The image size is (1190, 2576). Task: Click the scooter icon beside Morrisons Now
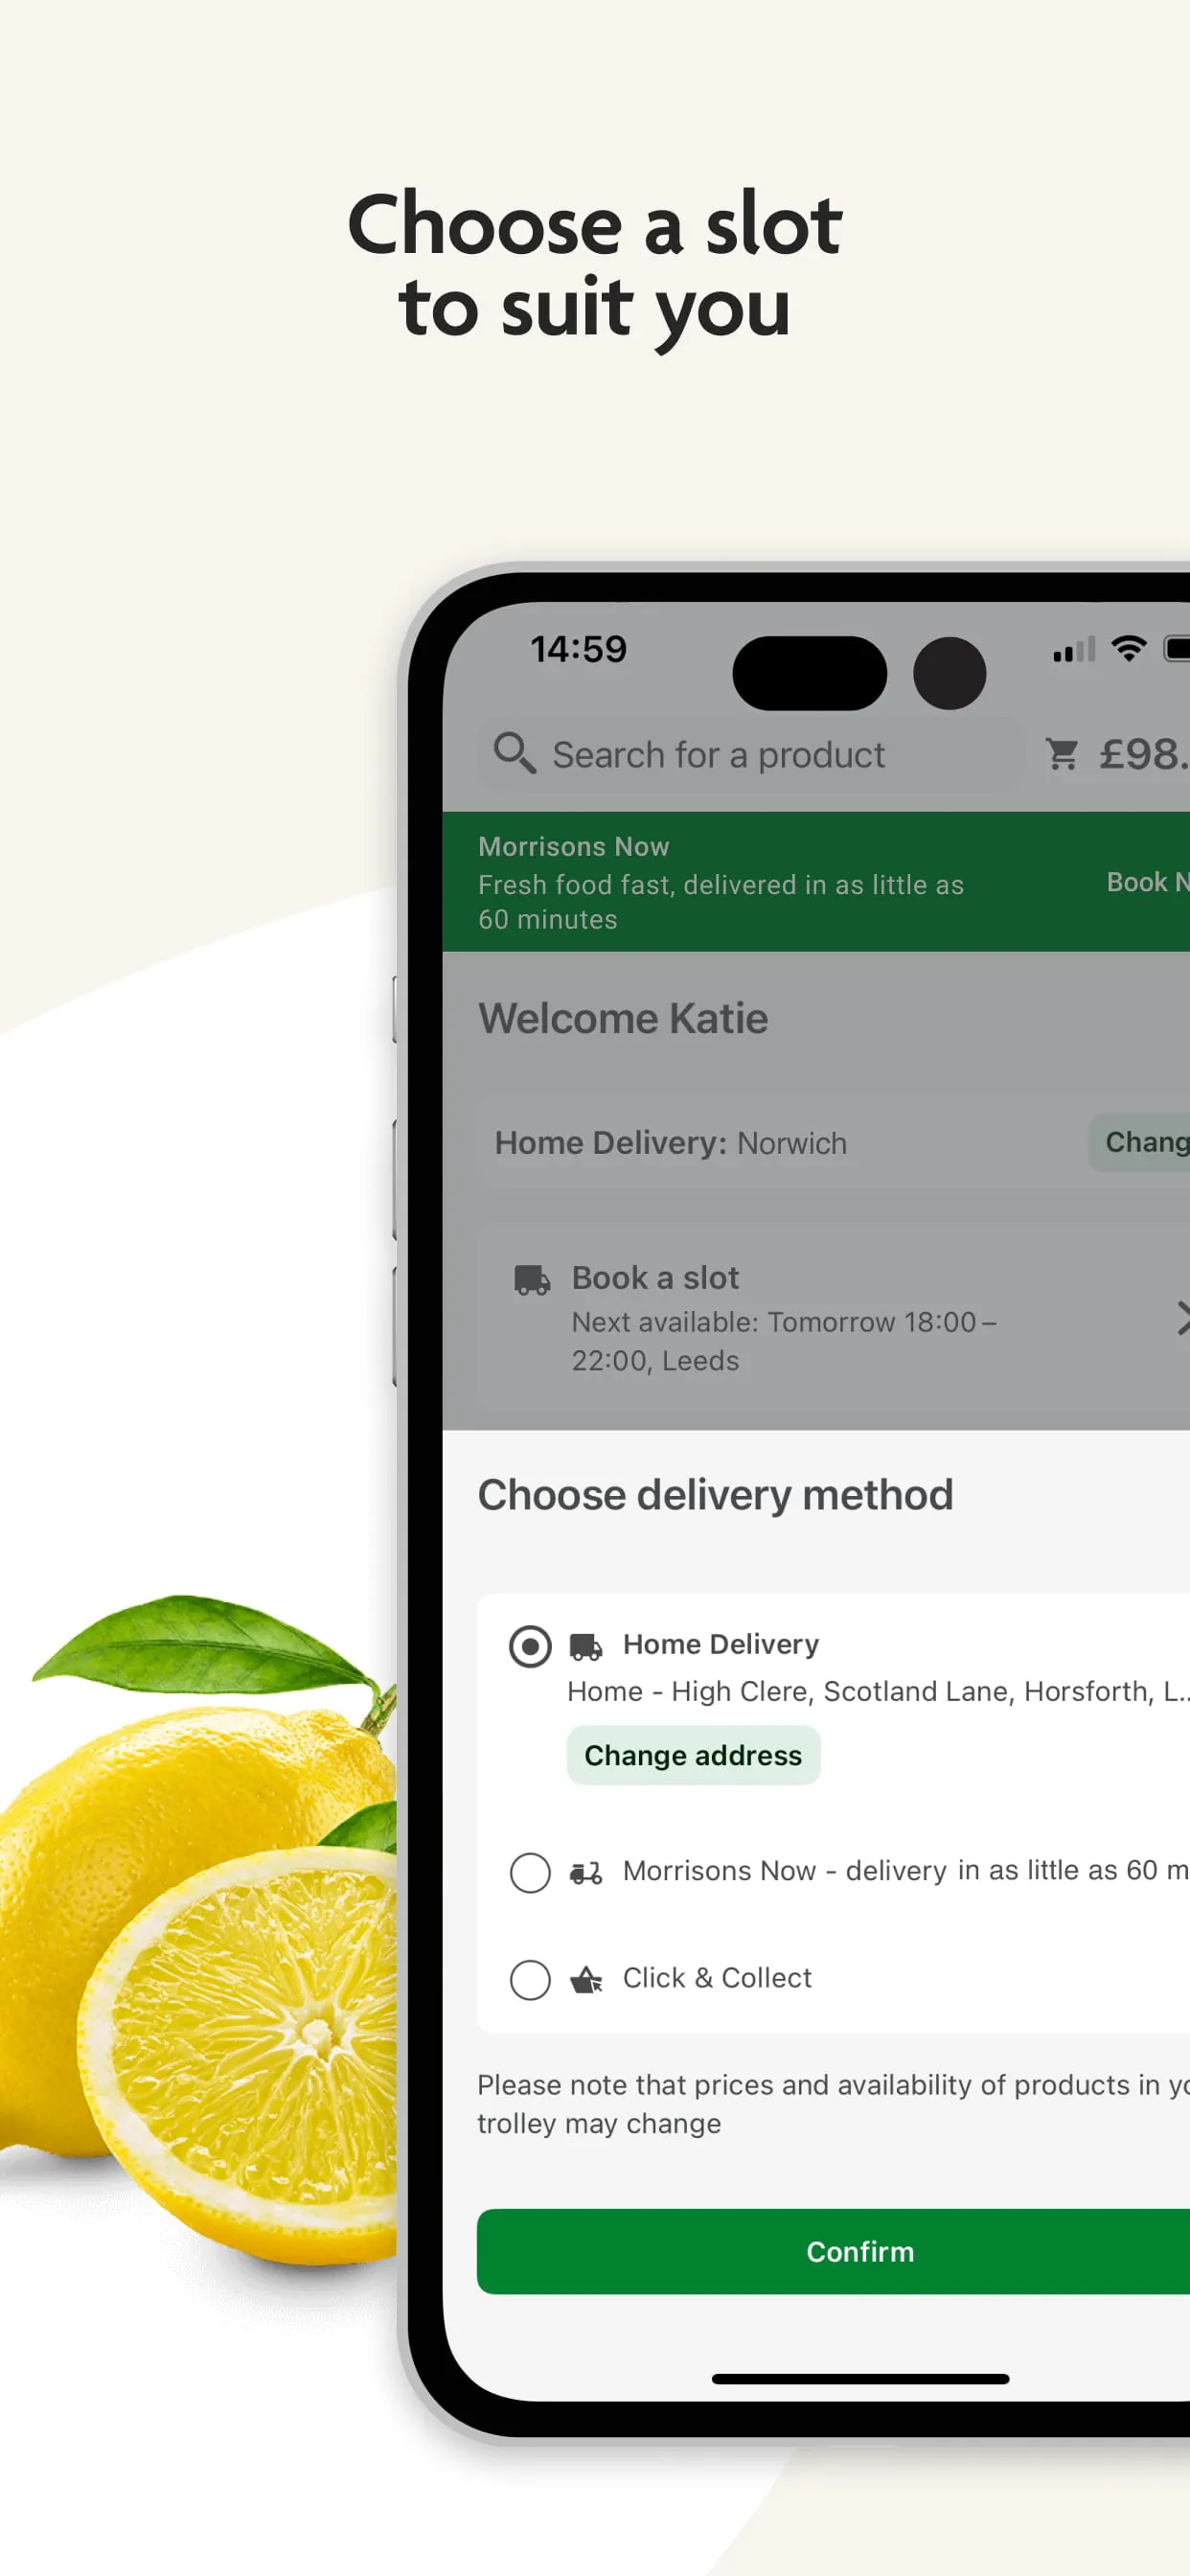588,1872
